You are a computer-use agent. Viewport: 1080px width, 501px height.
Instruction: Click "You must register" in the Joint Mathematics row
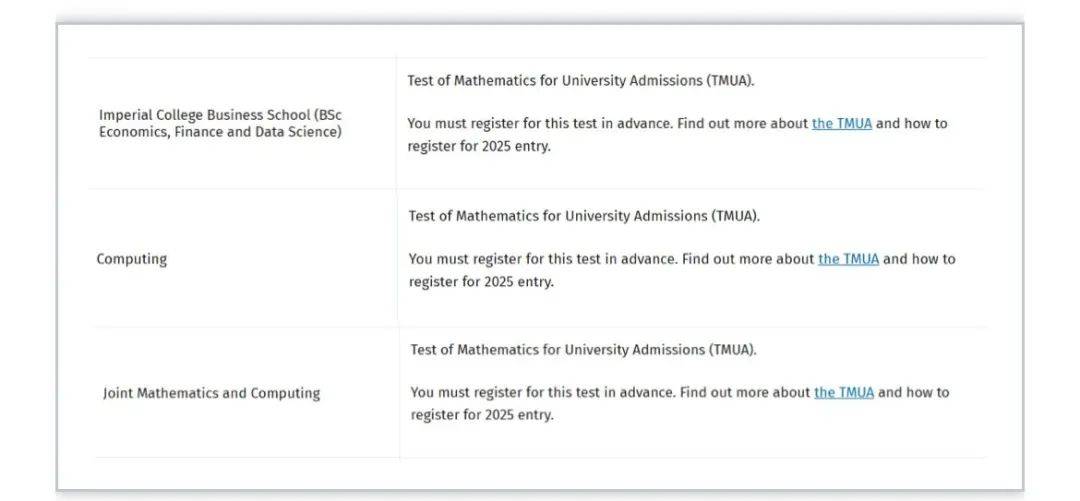(x=466, y=393)
